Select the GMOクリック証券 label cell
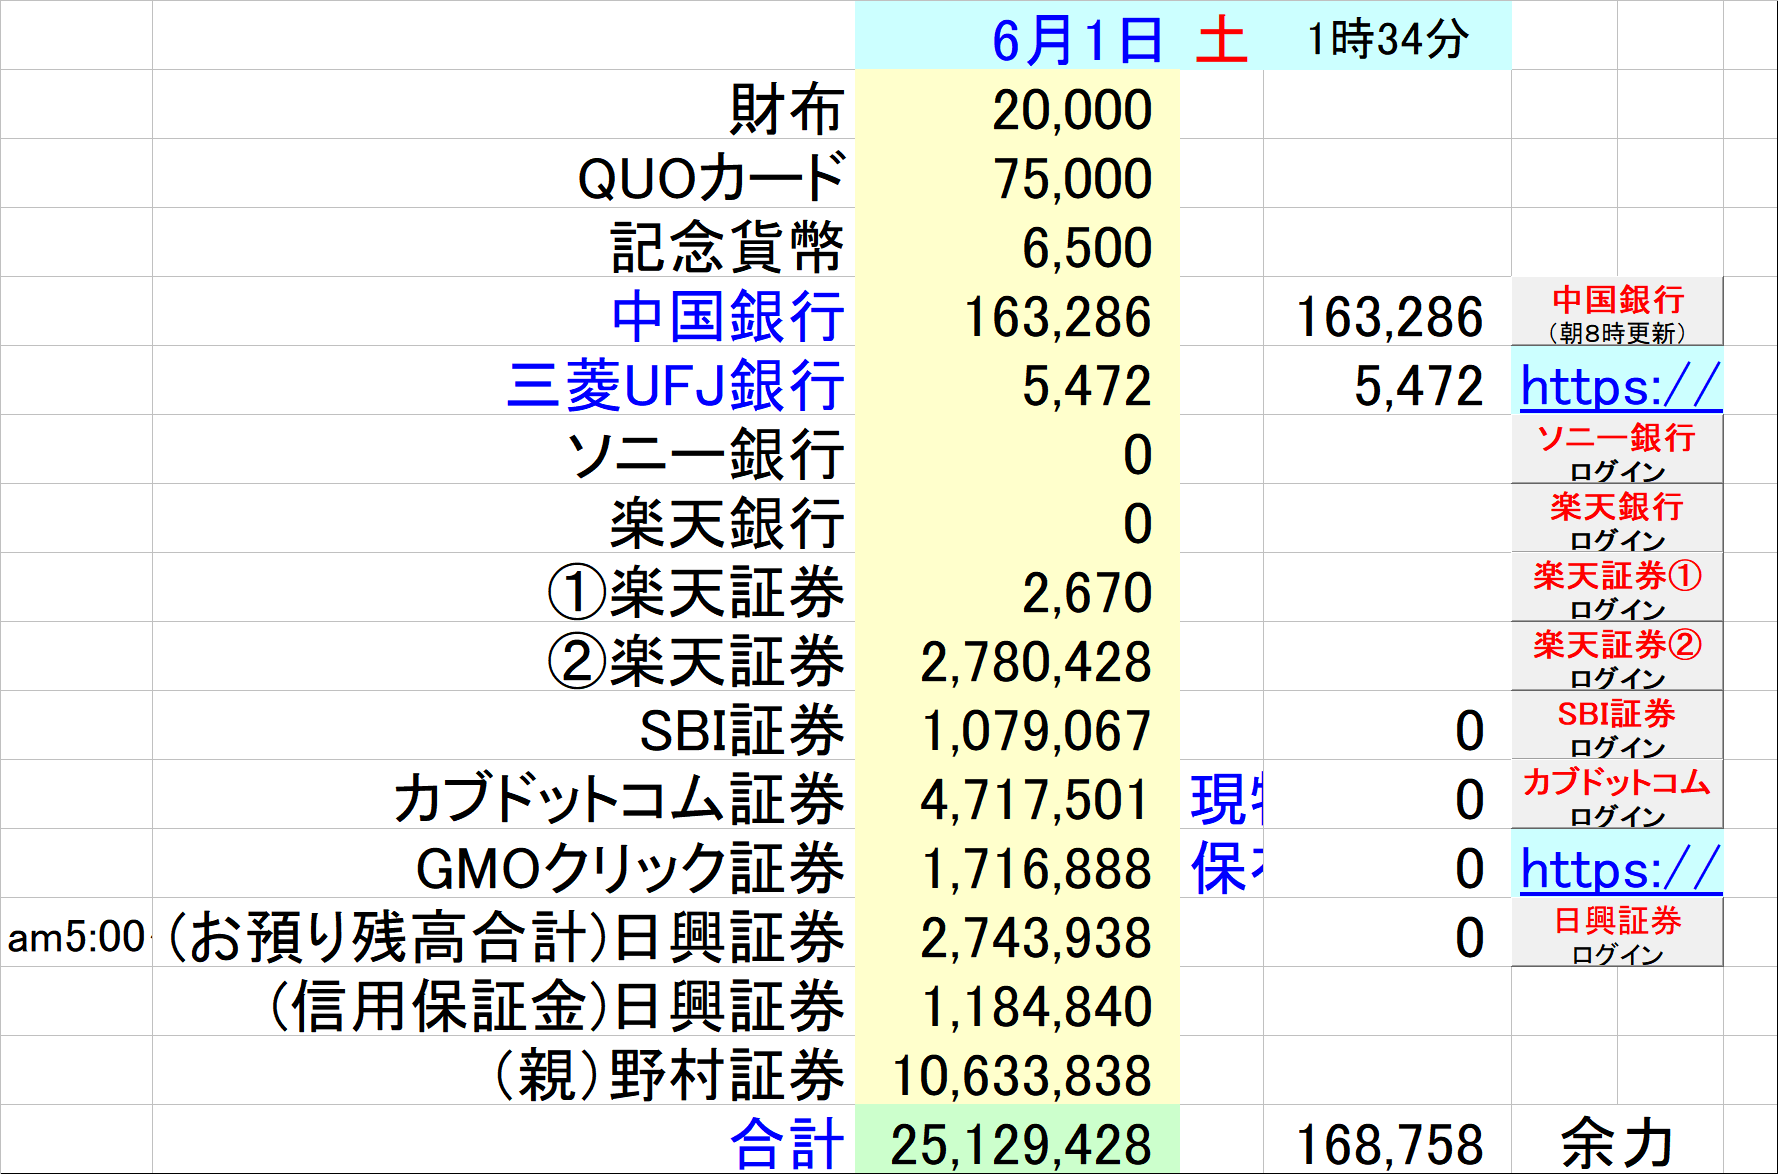1778x1174 pixels. (504, 864)
